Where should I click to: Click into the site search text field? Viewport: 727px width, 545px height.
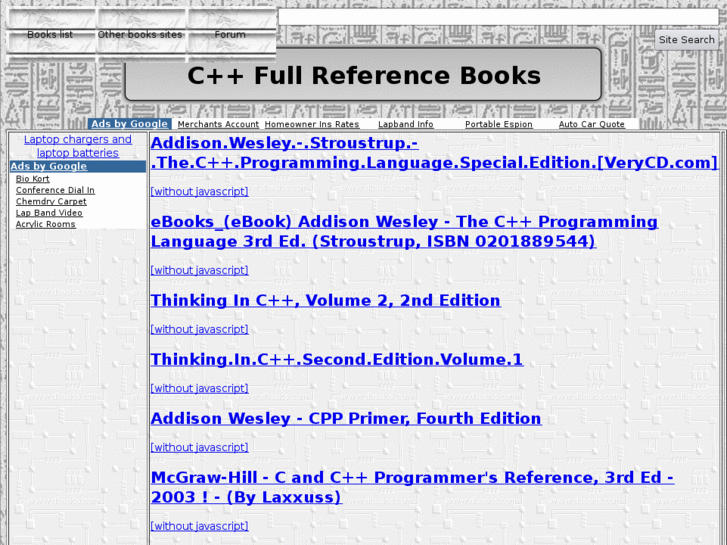[498, 17]
